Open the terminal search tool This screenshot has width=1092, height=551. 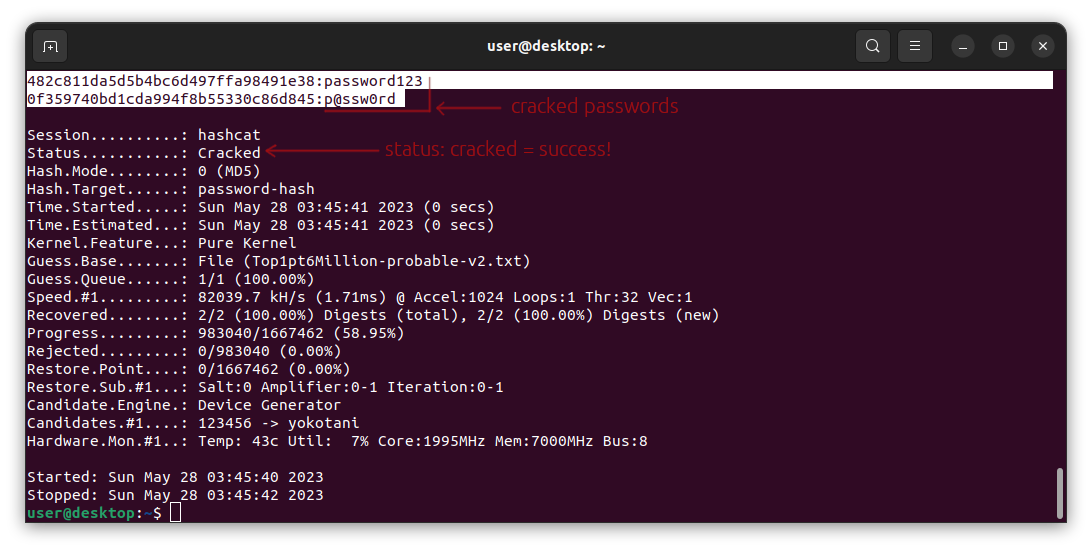pyautogui.click(x=873, y=47)
